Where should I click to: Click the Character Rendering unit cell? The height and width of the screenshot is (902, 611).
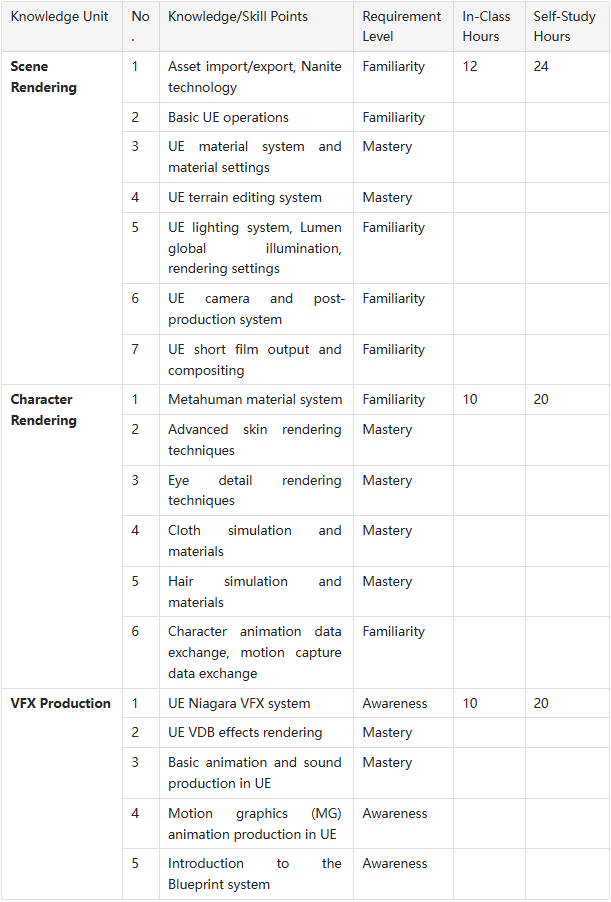pos(62,536)
